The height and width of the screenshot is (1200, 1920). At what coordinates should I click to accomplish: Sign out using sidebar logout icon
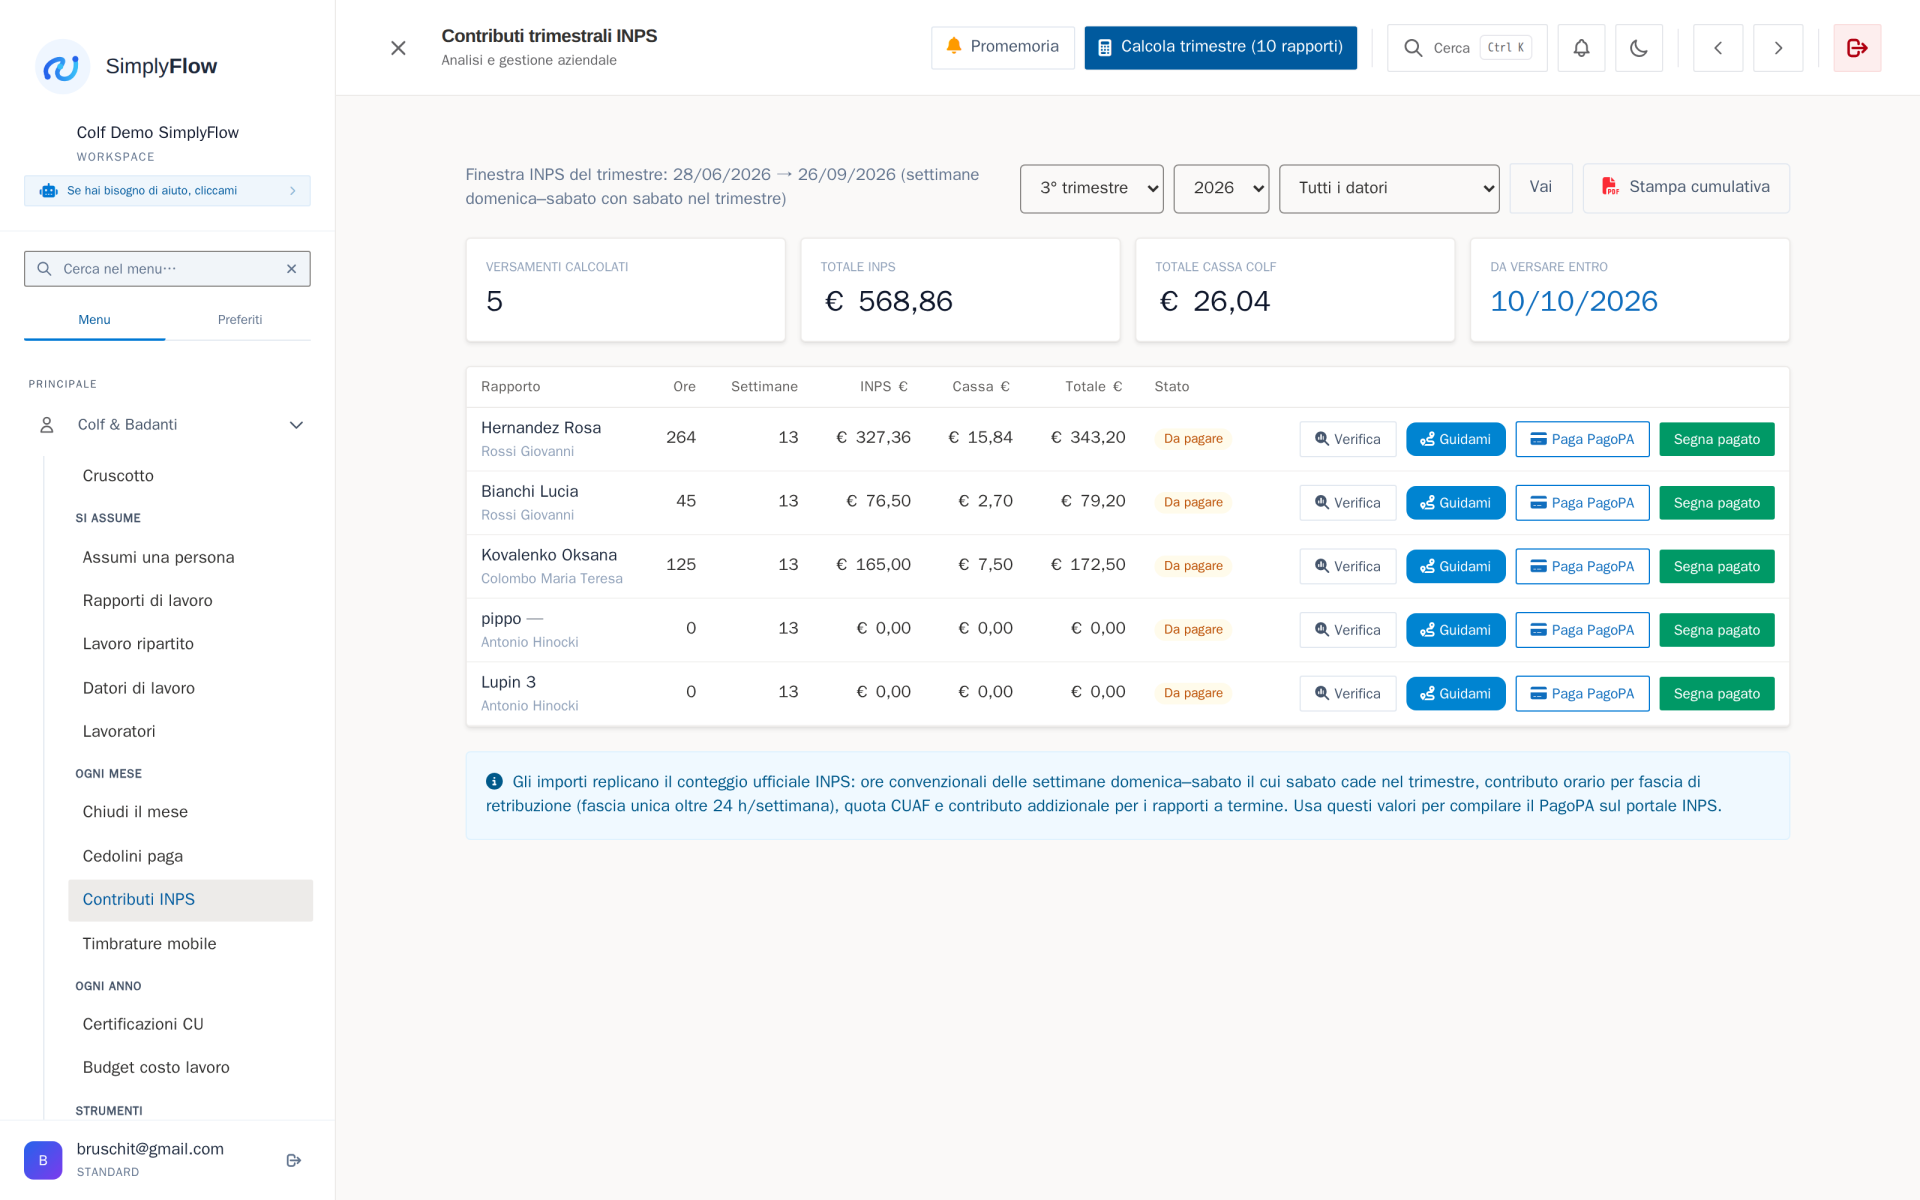click(x=294, y=1160)
